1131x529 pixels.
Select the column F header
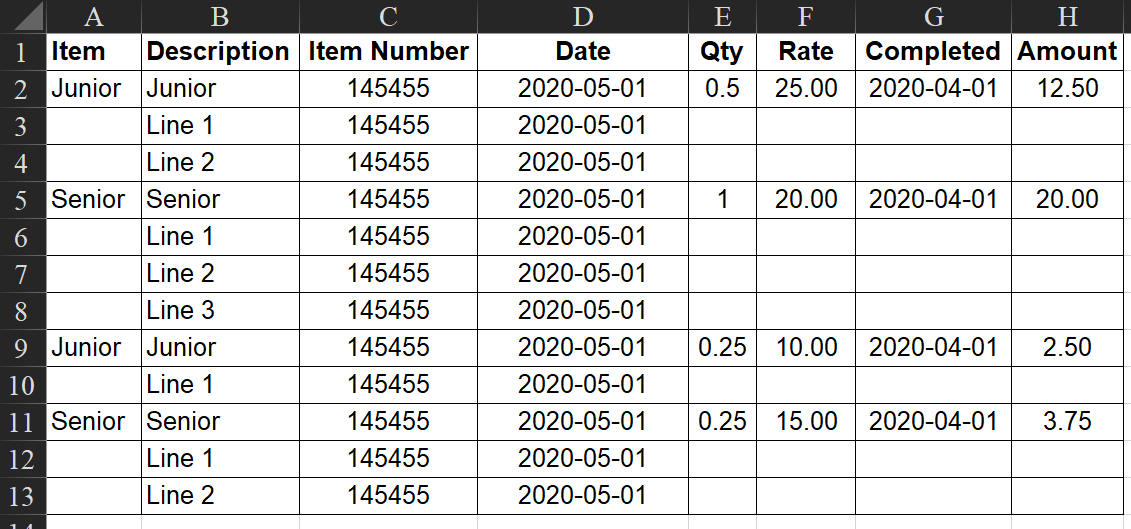806,16
